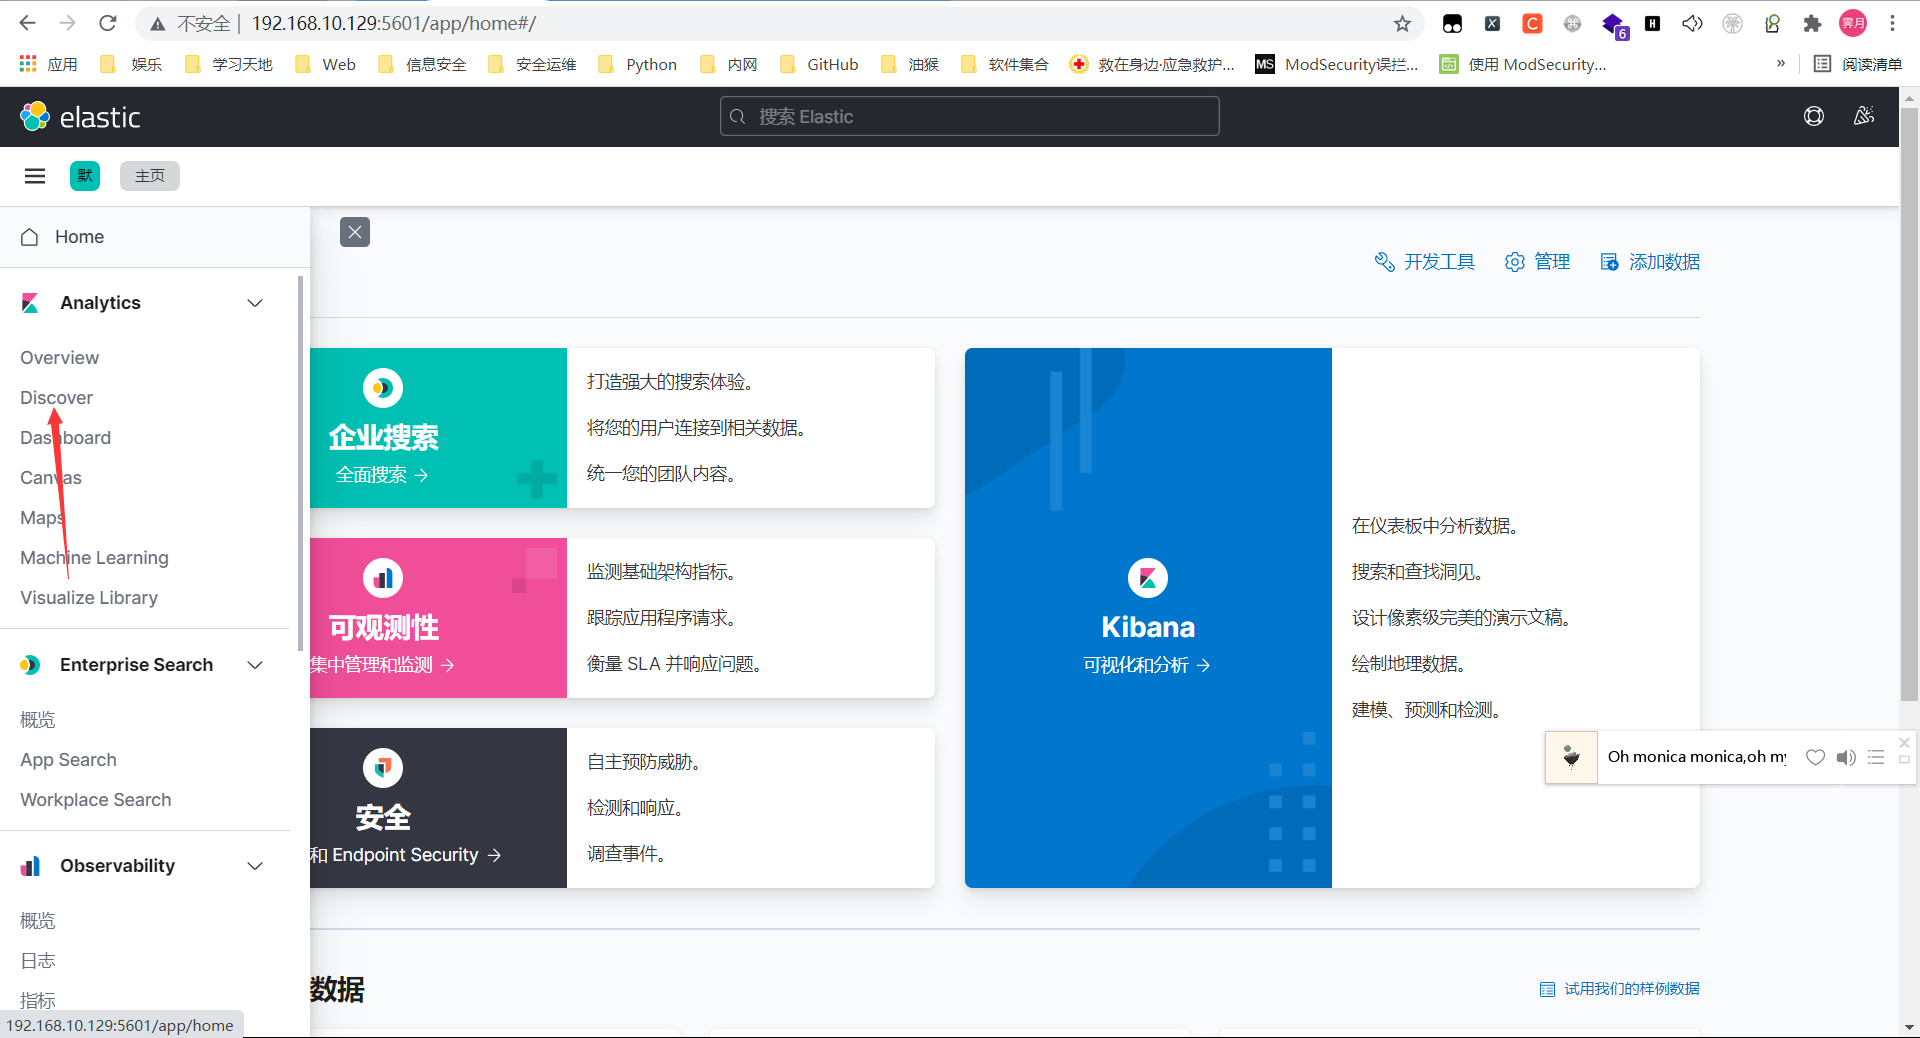This screenshot has width=1920, height=1038.
Task: Open the music player playlist icon
Action: [1876, 757]
